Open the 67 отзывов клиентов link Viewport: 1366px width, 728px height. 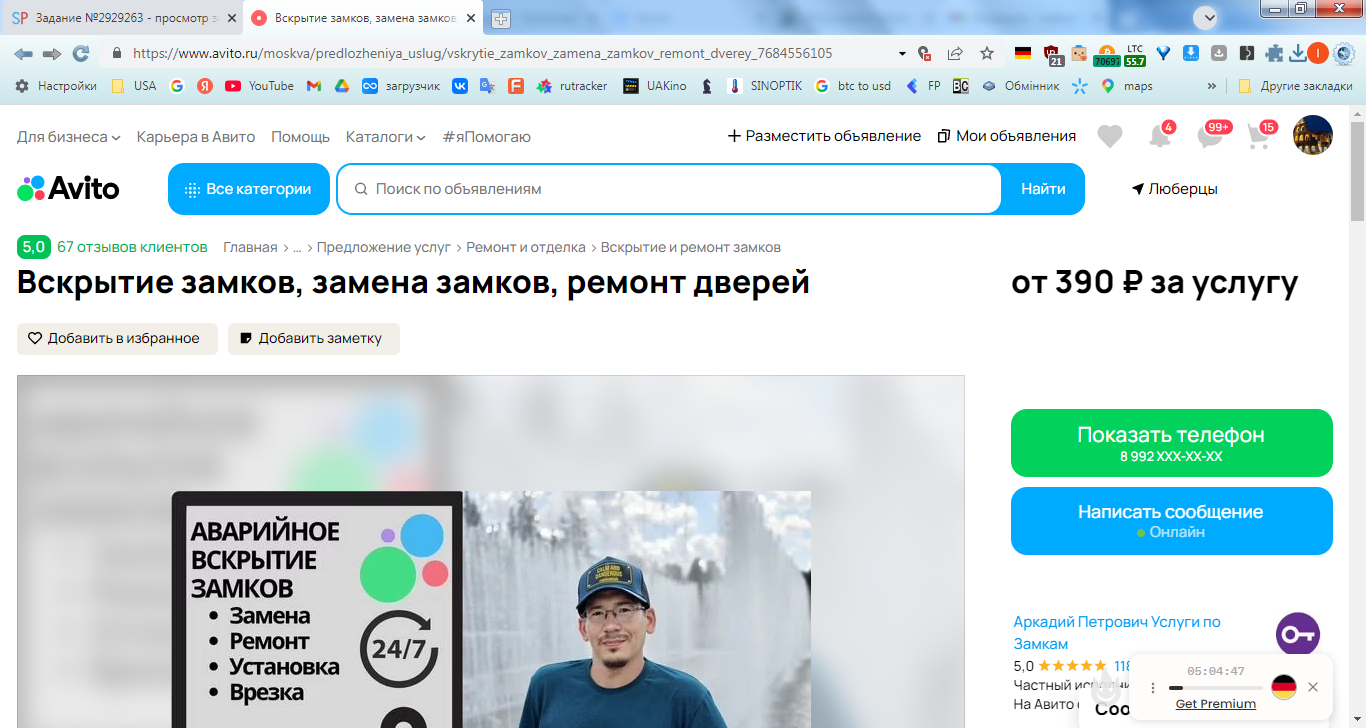pos(132,247)
